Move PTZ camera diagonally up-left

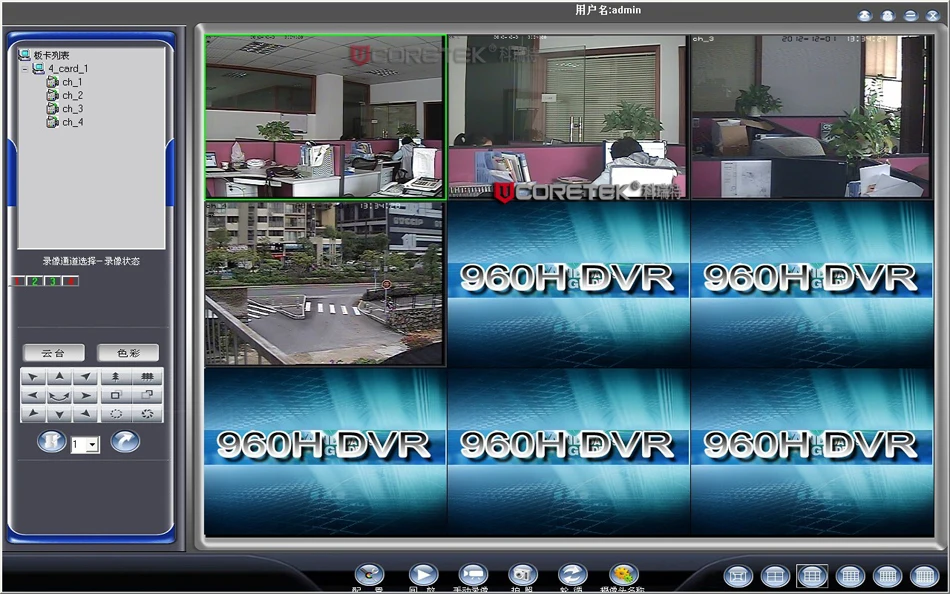[33, 377]
